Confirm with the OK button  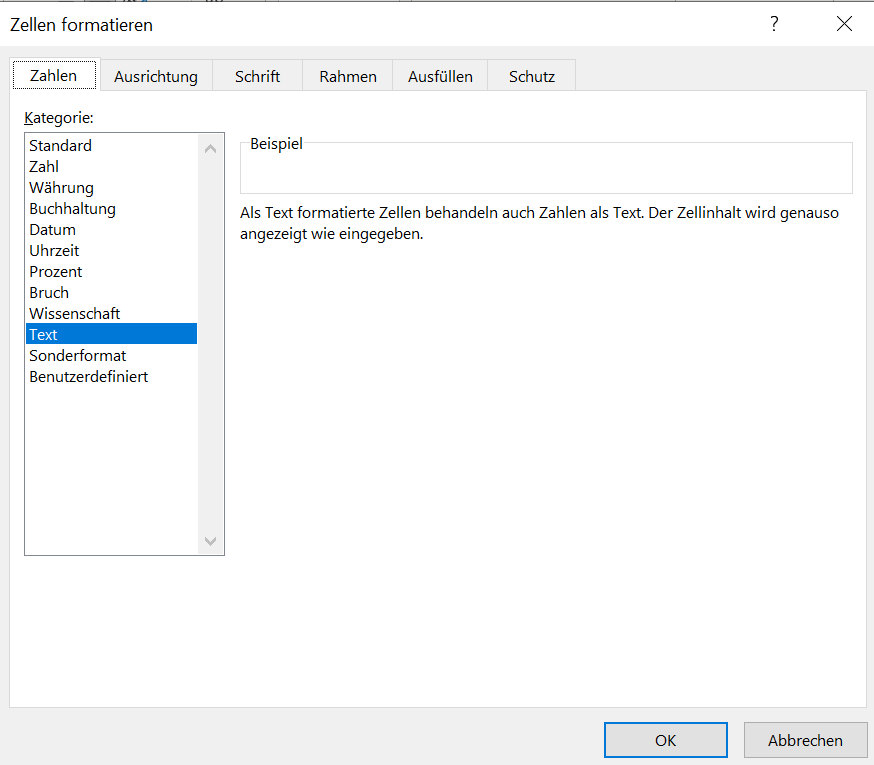[665, 740]
